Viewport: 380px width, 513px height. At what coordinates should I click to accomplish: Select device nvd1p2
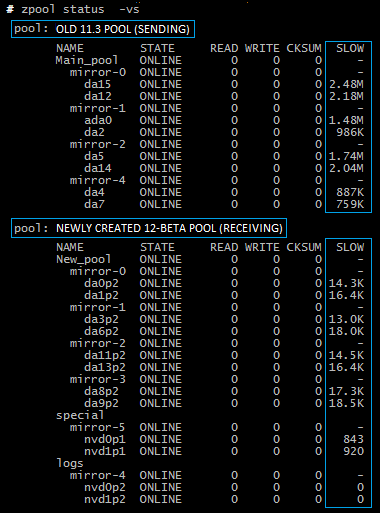click(x=105, y=499)
